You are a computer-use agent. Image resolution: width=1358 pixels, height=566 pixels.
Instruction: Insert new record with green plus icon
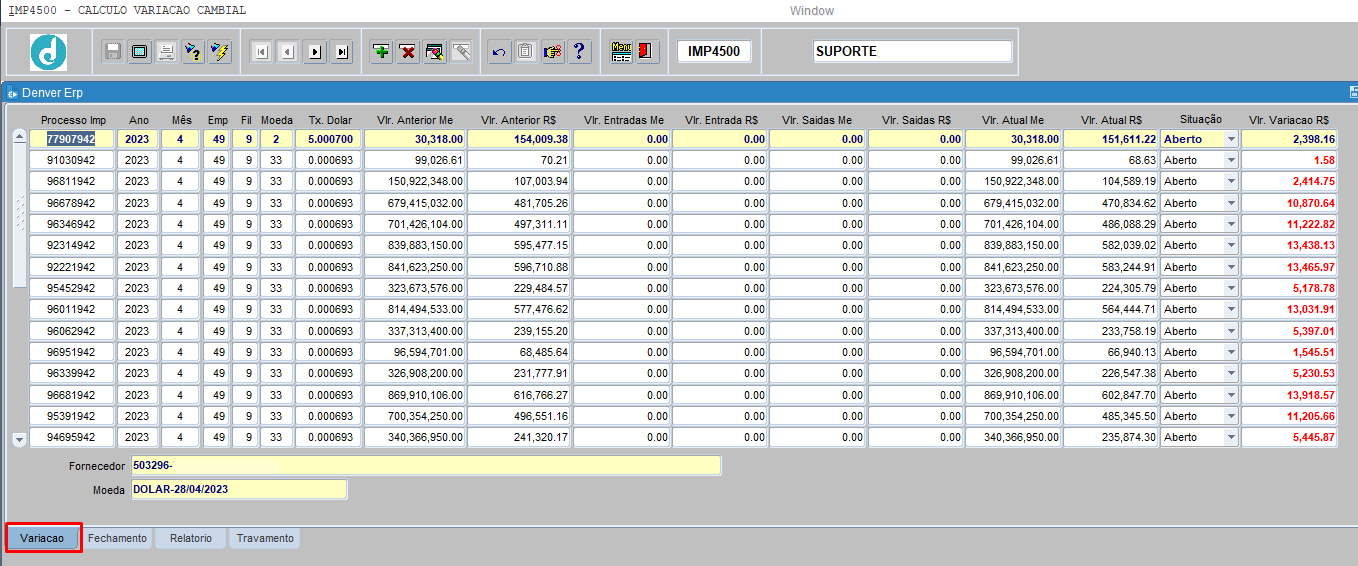tap(381, 51)
